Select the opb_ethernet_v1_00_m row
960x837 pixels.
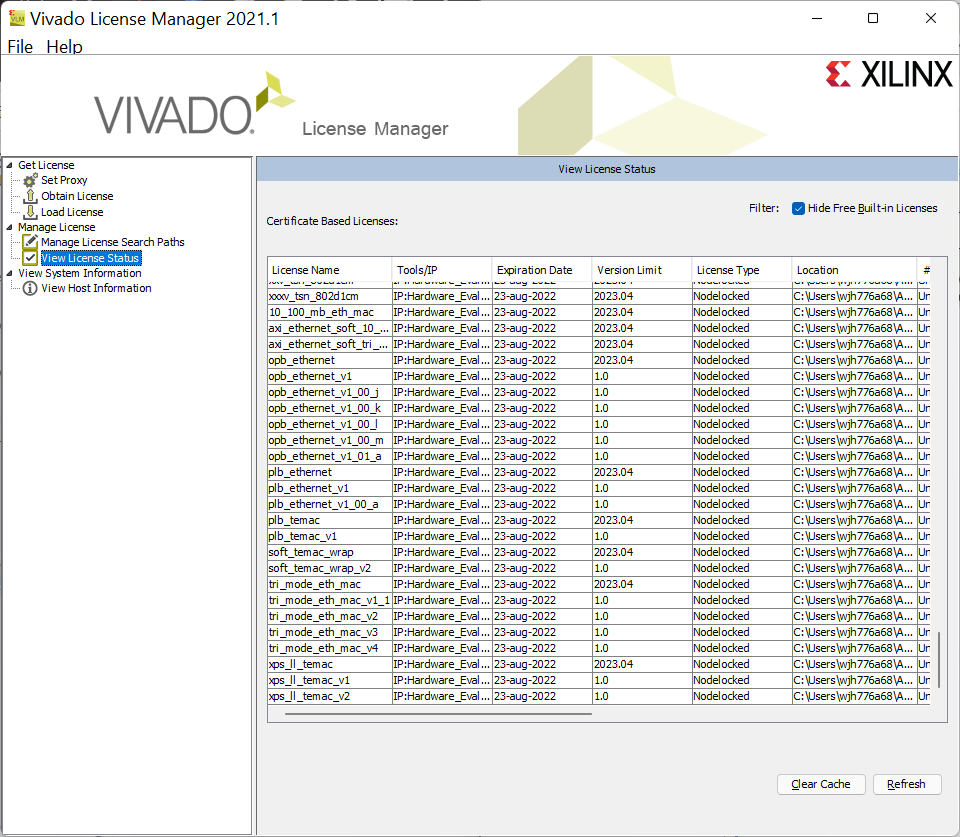599,440
